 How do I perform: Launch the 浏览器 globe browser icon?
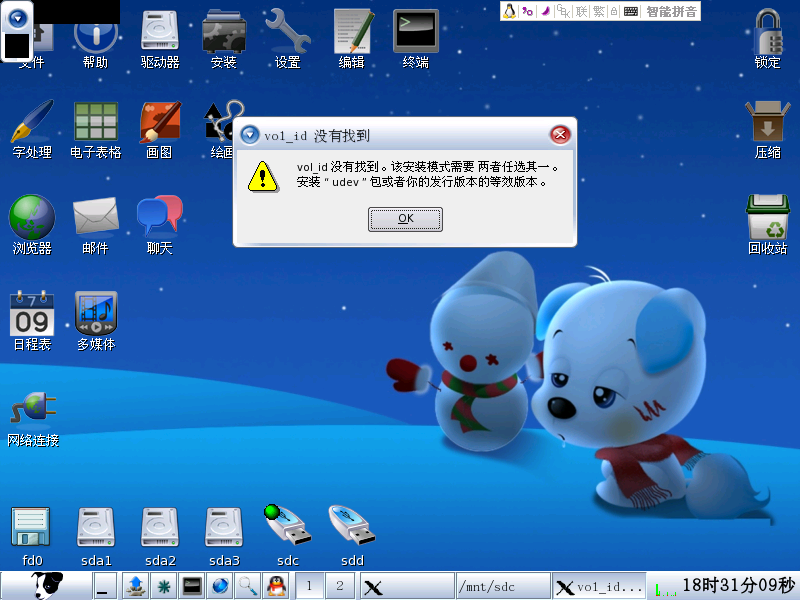coord(32,224)
